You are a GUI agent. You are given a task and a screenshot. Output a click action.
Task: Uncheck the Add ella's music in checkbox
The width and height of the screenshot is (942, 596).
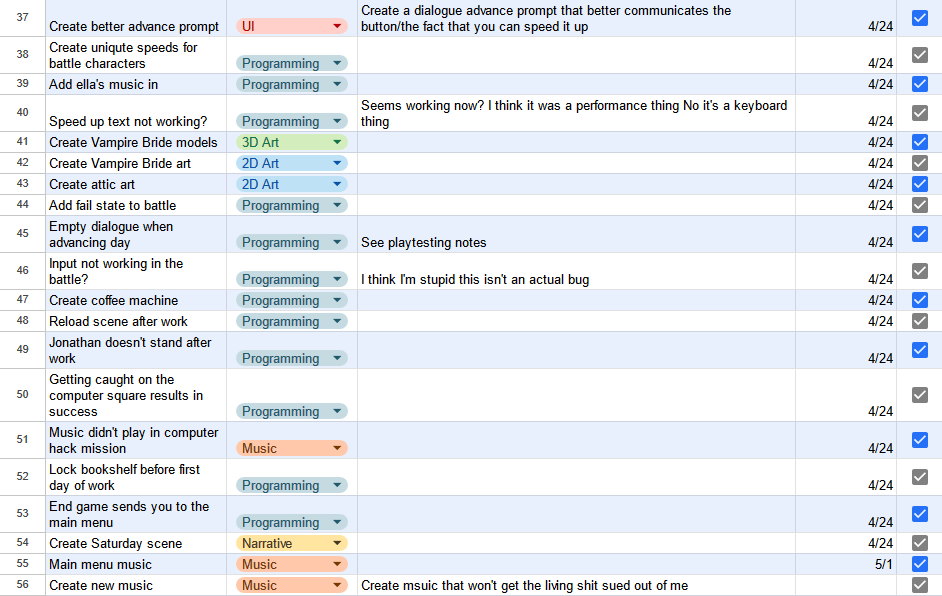(x=920, y=84)
